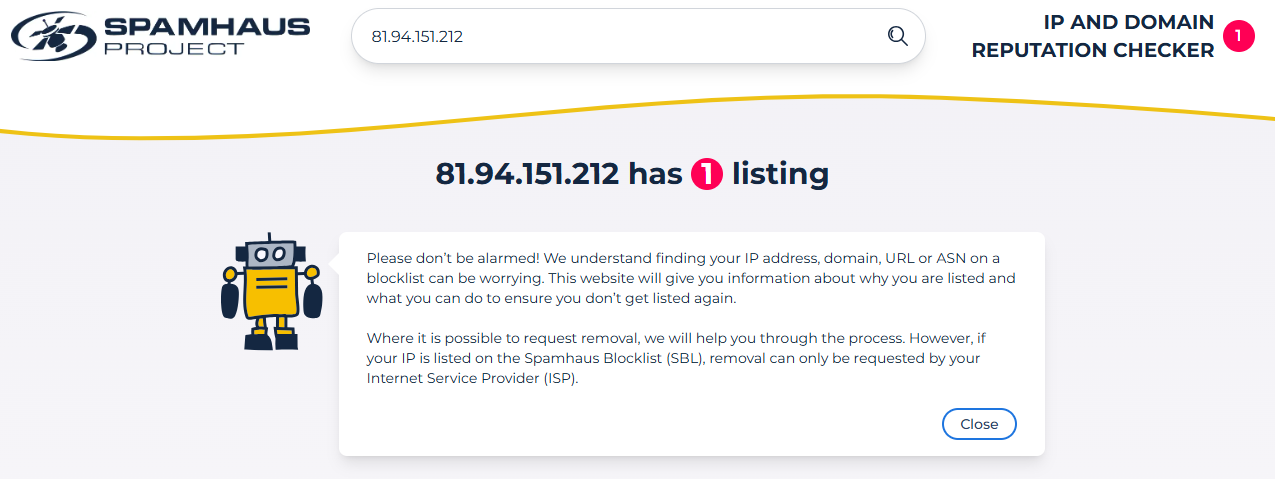Click the robot mascot's feet
This screenshot has height=479, width=1275.
pyautogui.click(x=270, y=340)
